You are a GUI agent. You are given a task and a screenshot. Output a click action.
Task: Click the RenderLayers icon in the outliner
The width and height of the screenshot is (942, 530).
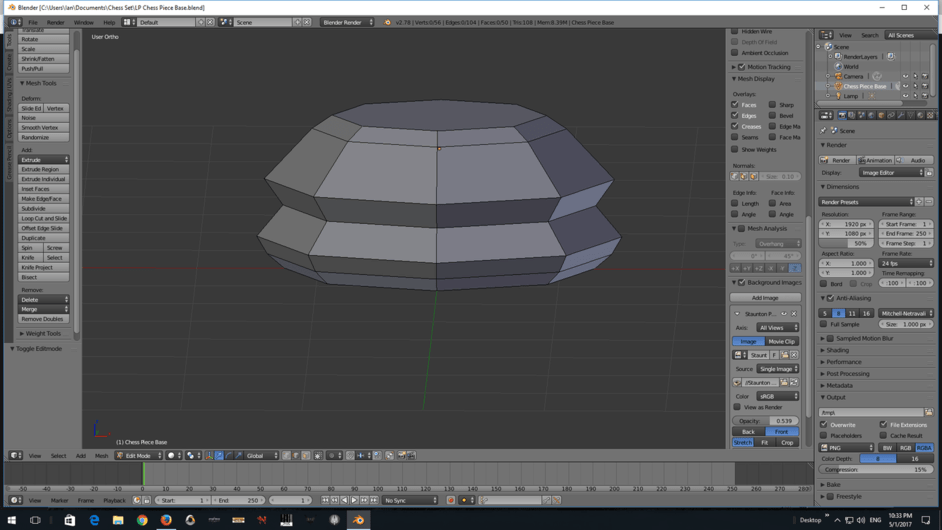[838, 57]
